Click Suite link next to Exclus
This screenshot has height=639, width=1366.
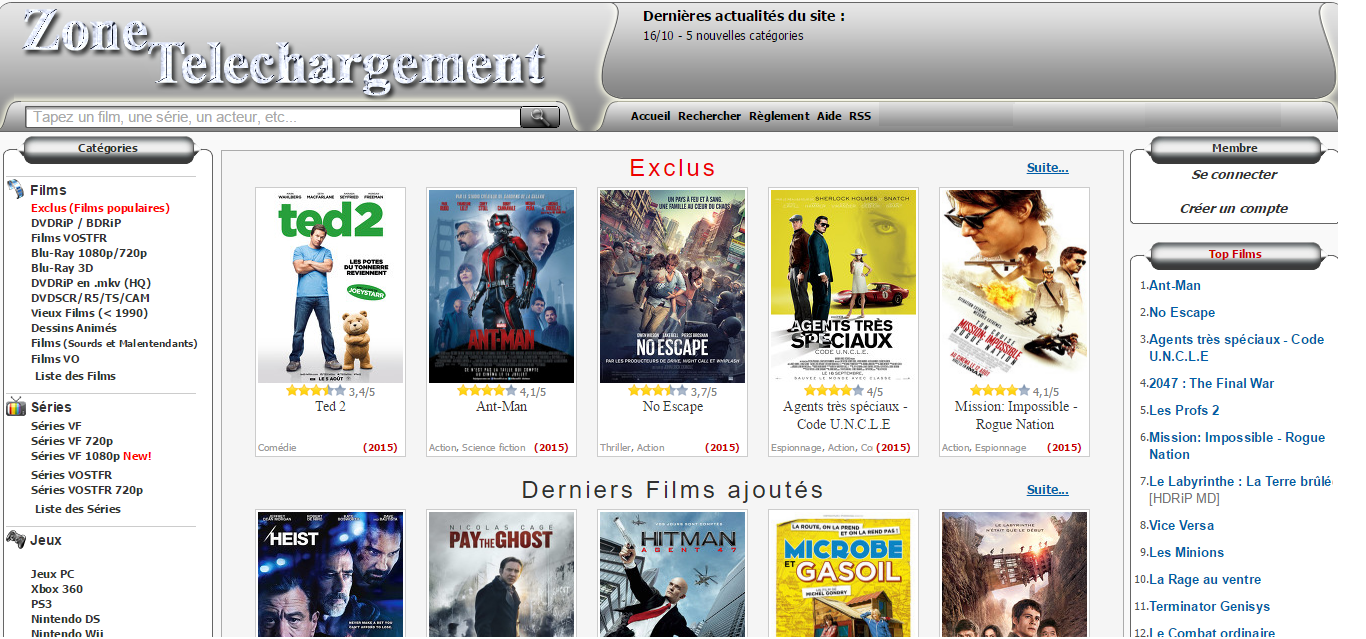coord(1047,168)
